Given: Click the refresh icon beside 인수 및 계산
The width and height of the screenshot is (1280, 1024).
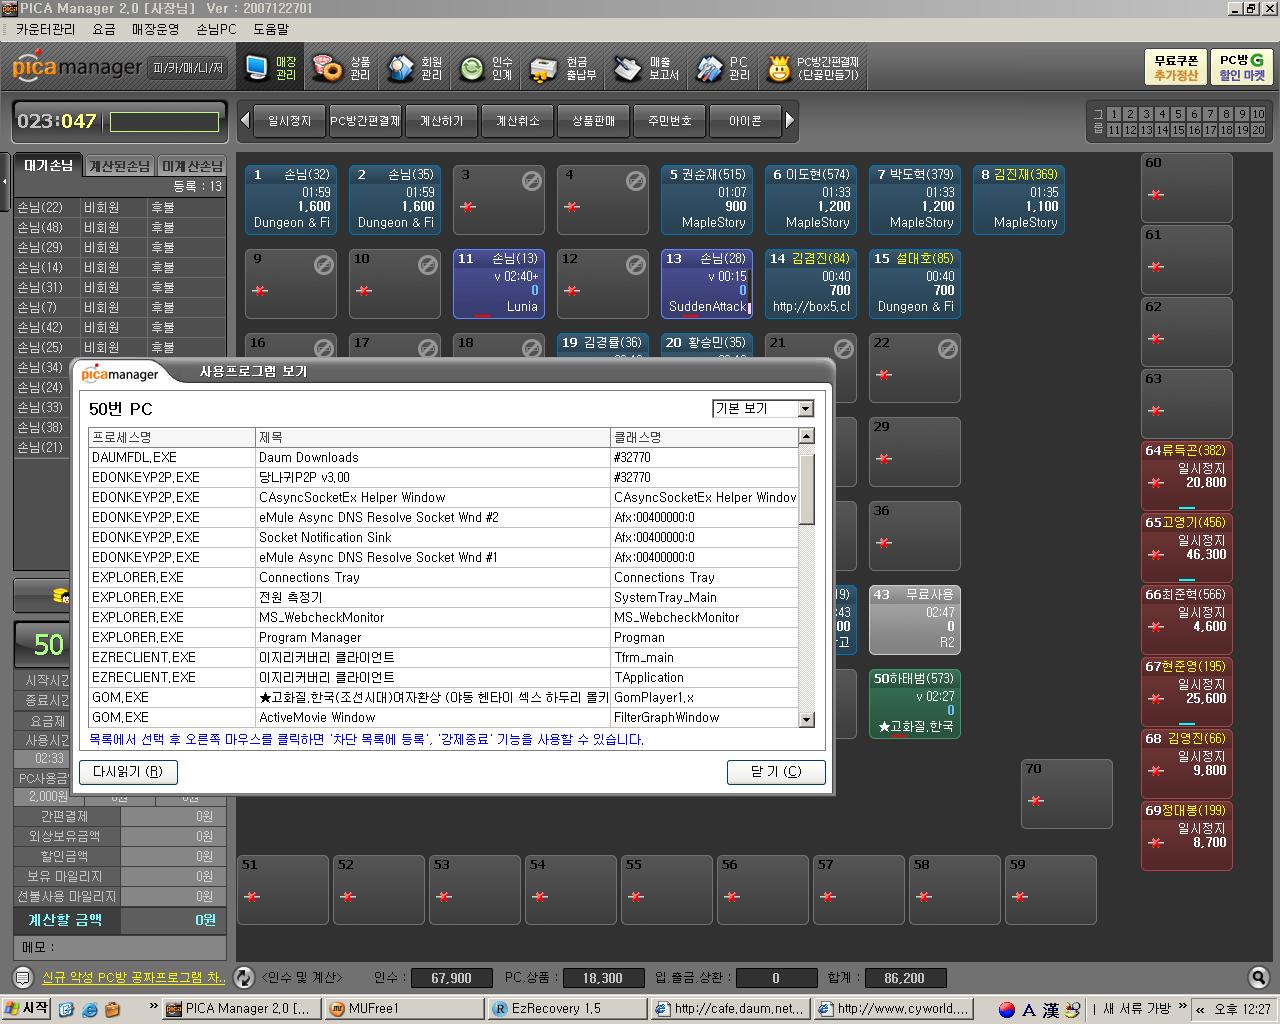Looking at the screenshot, I should click(243, 977).
